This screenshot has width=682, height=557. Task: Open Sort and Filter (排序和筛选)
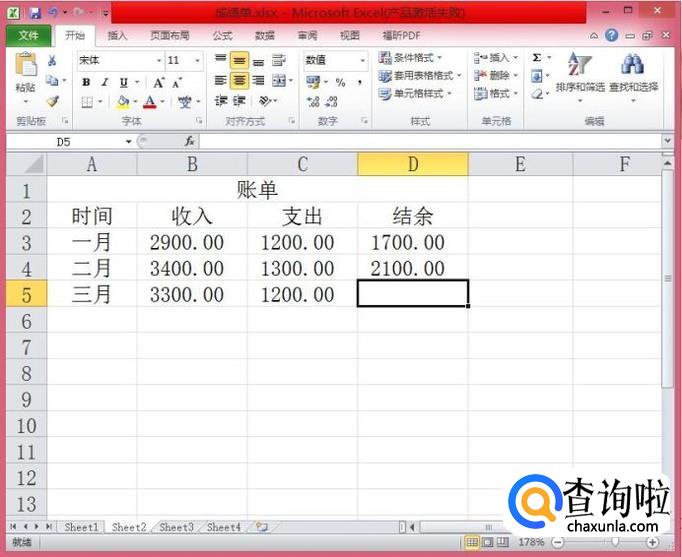[x=579, y=76]
